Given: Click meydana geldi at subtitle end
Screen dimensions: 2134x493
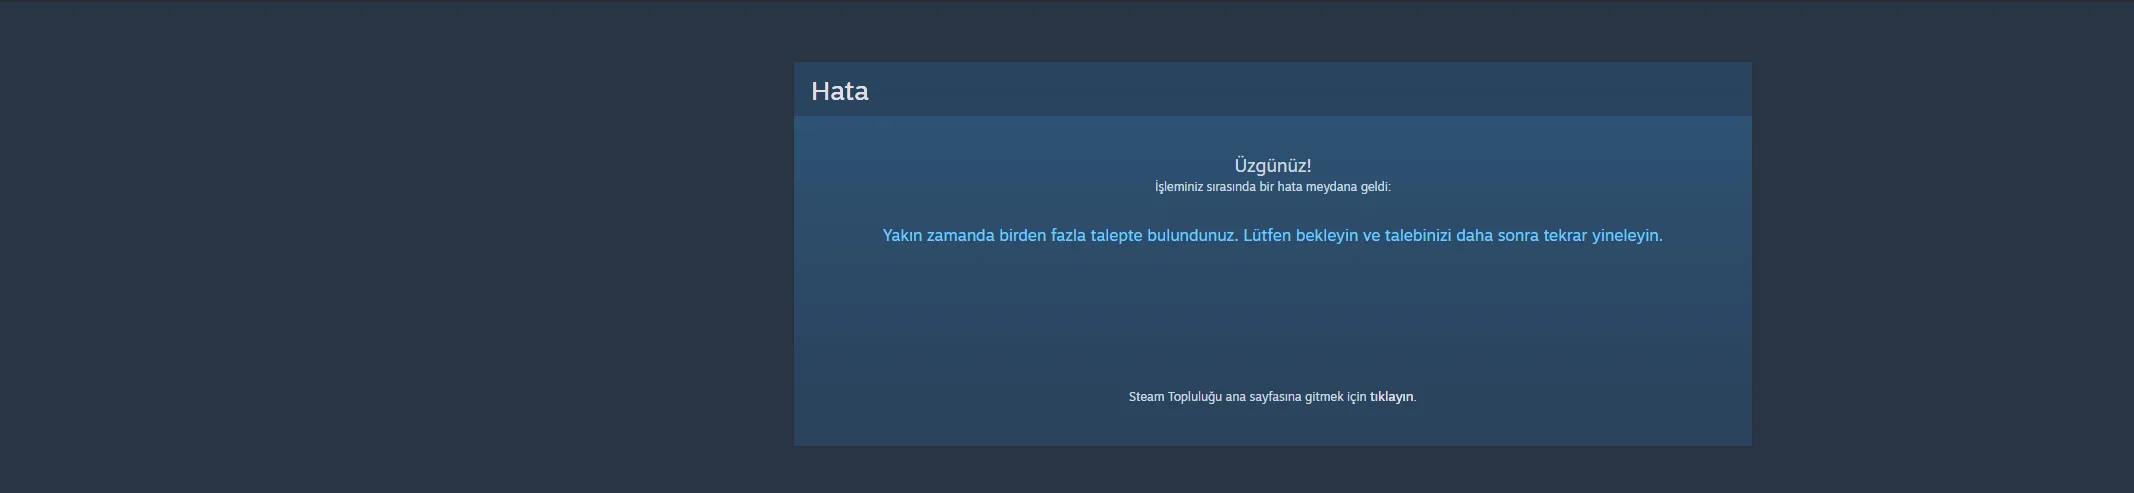Looking at the screenshot, I should 1348,187.
